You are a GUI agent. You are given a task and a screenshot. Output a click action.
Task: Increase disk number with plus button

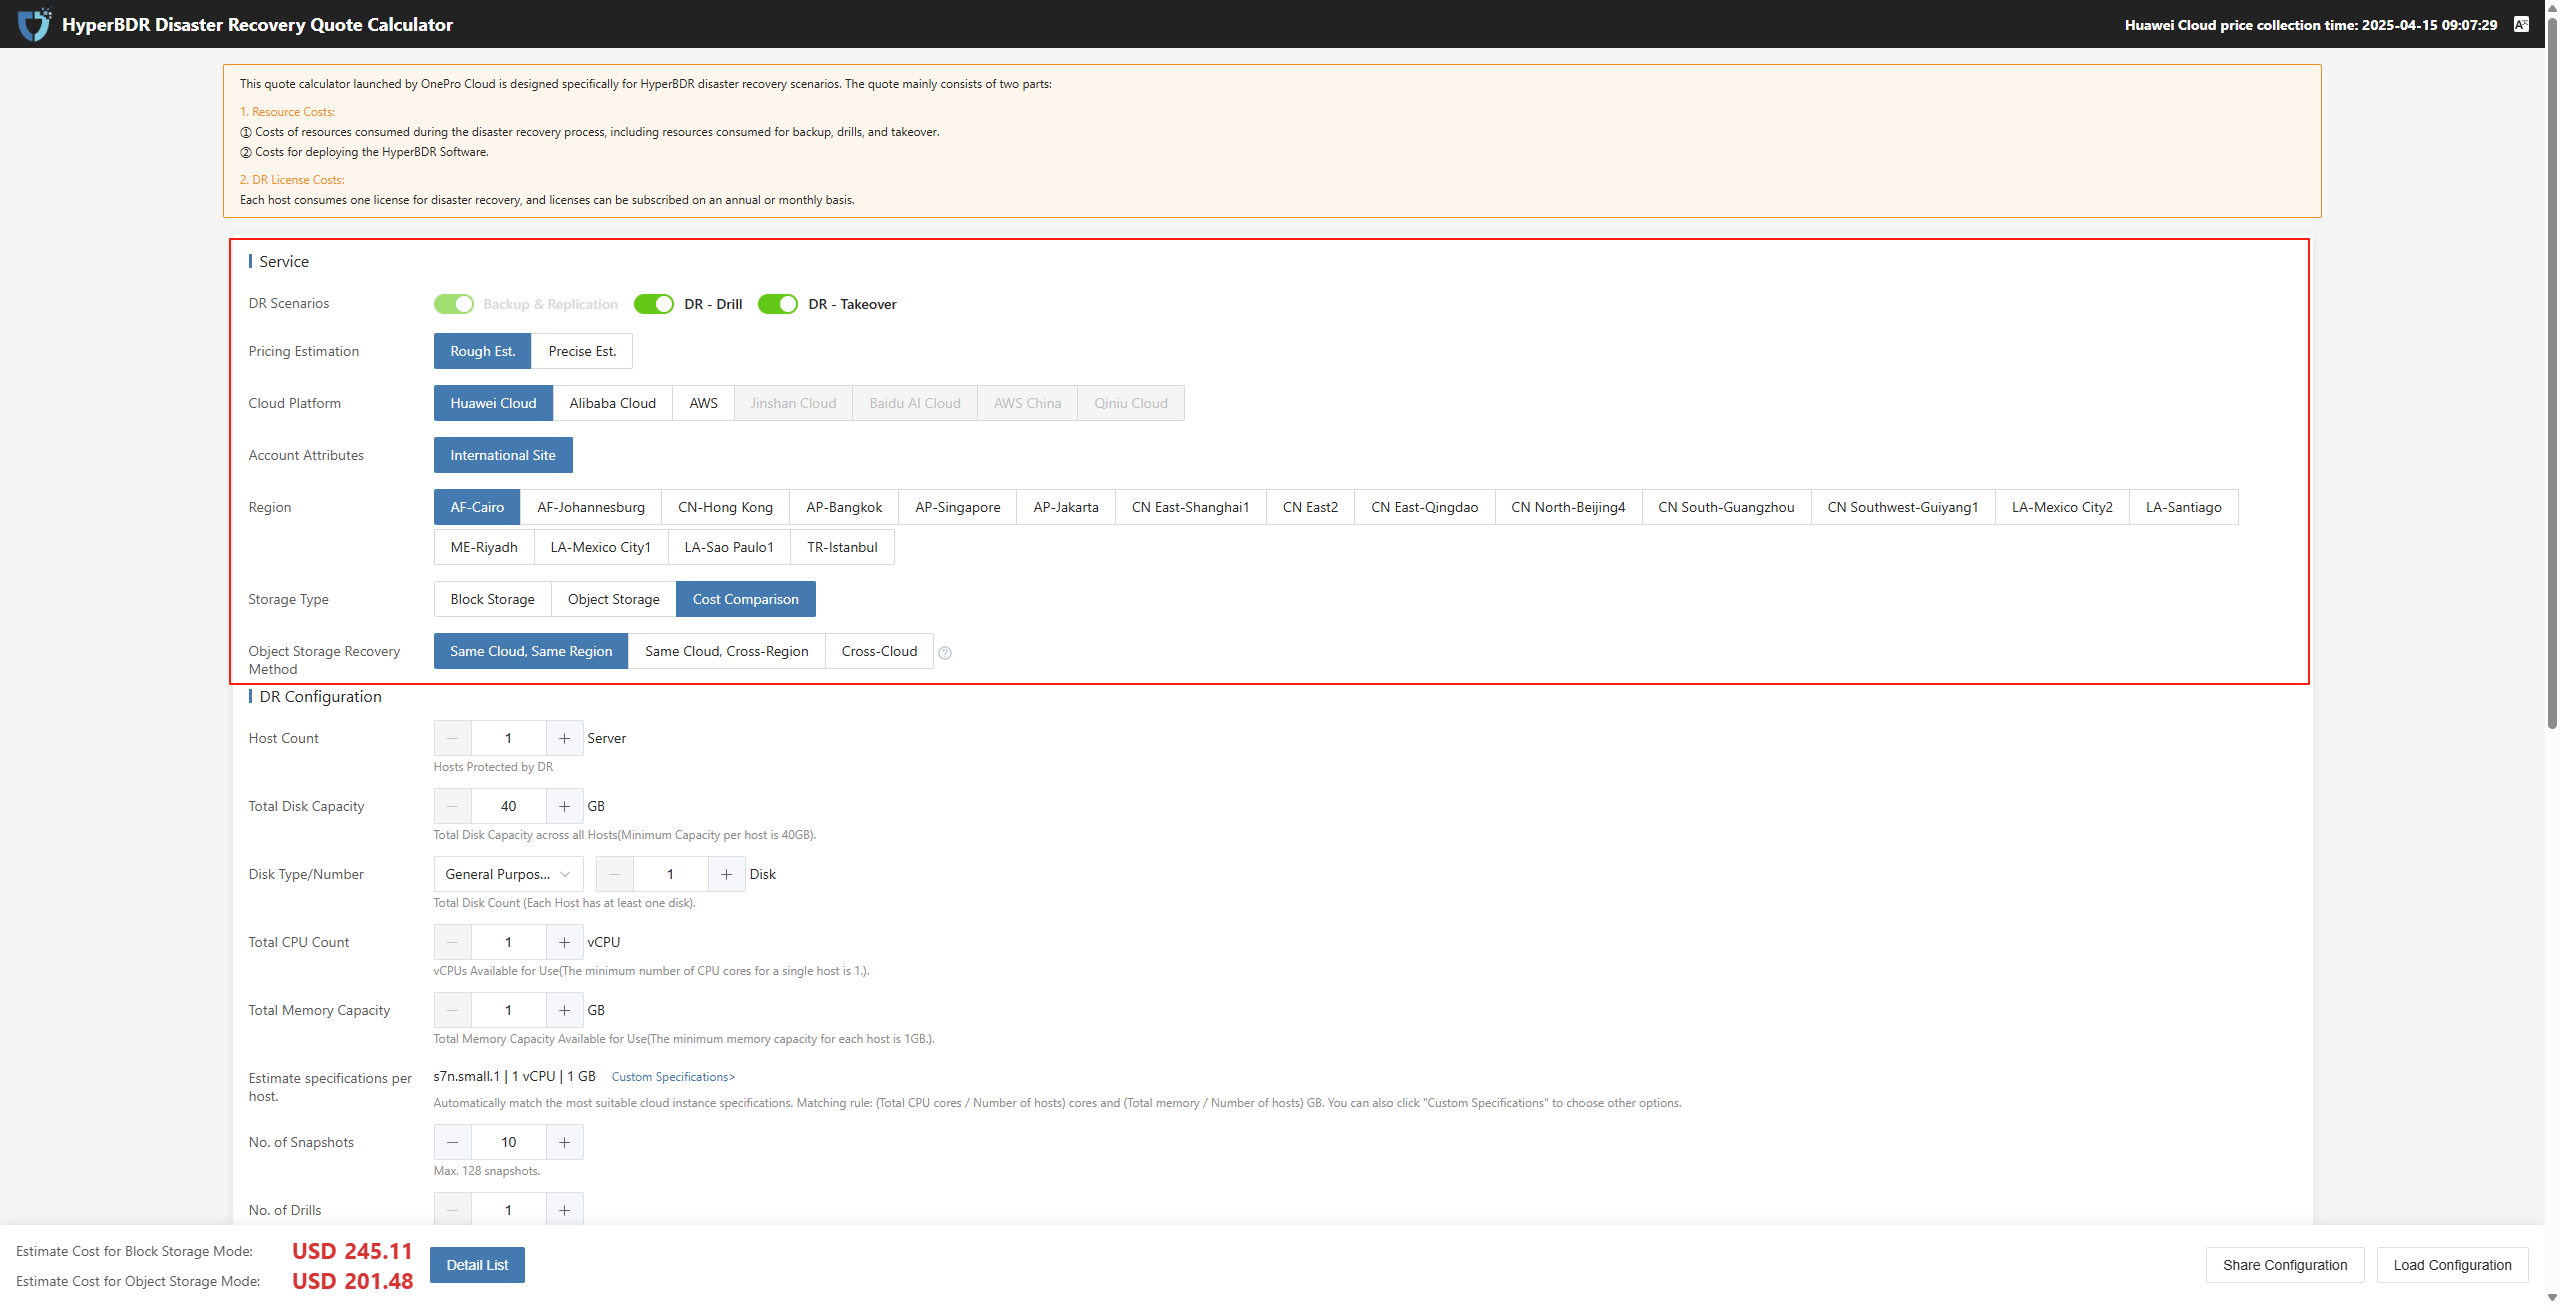[x=726, y=874]
